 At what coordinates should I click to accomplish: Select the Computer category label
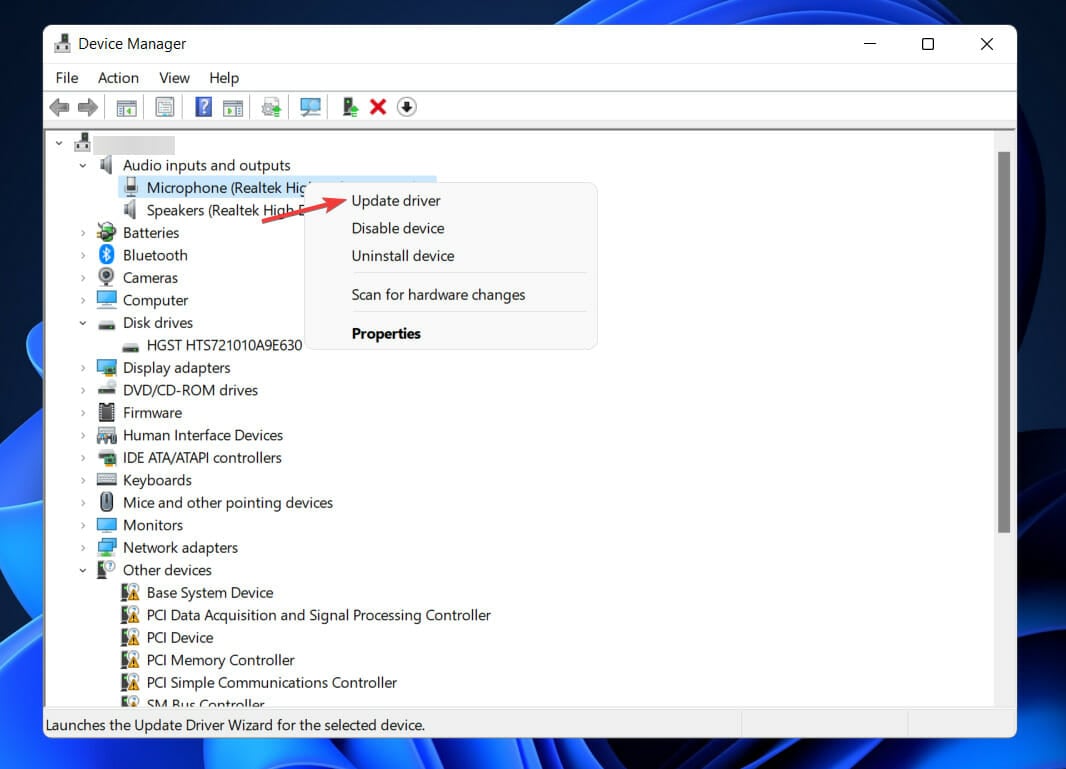click(x=155, y=301)
